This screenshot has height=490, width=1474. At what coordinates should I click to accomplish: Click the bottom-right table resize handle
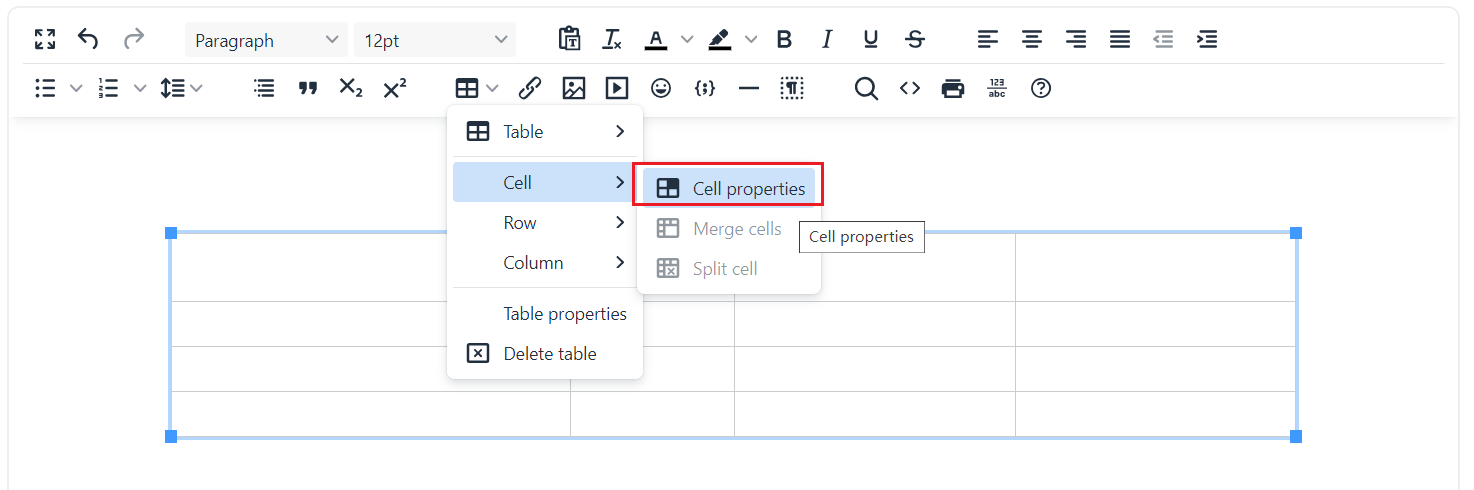pos(1296,436)
